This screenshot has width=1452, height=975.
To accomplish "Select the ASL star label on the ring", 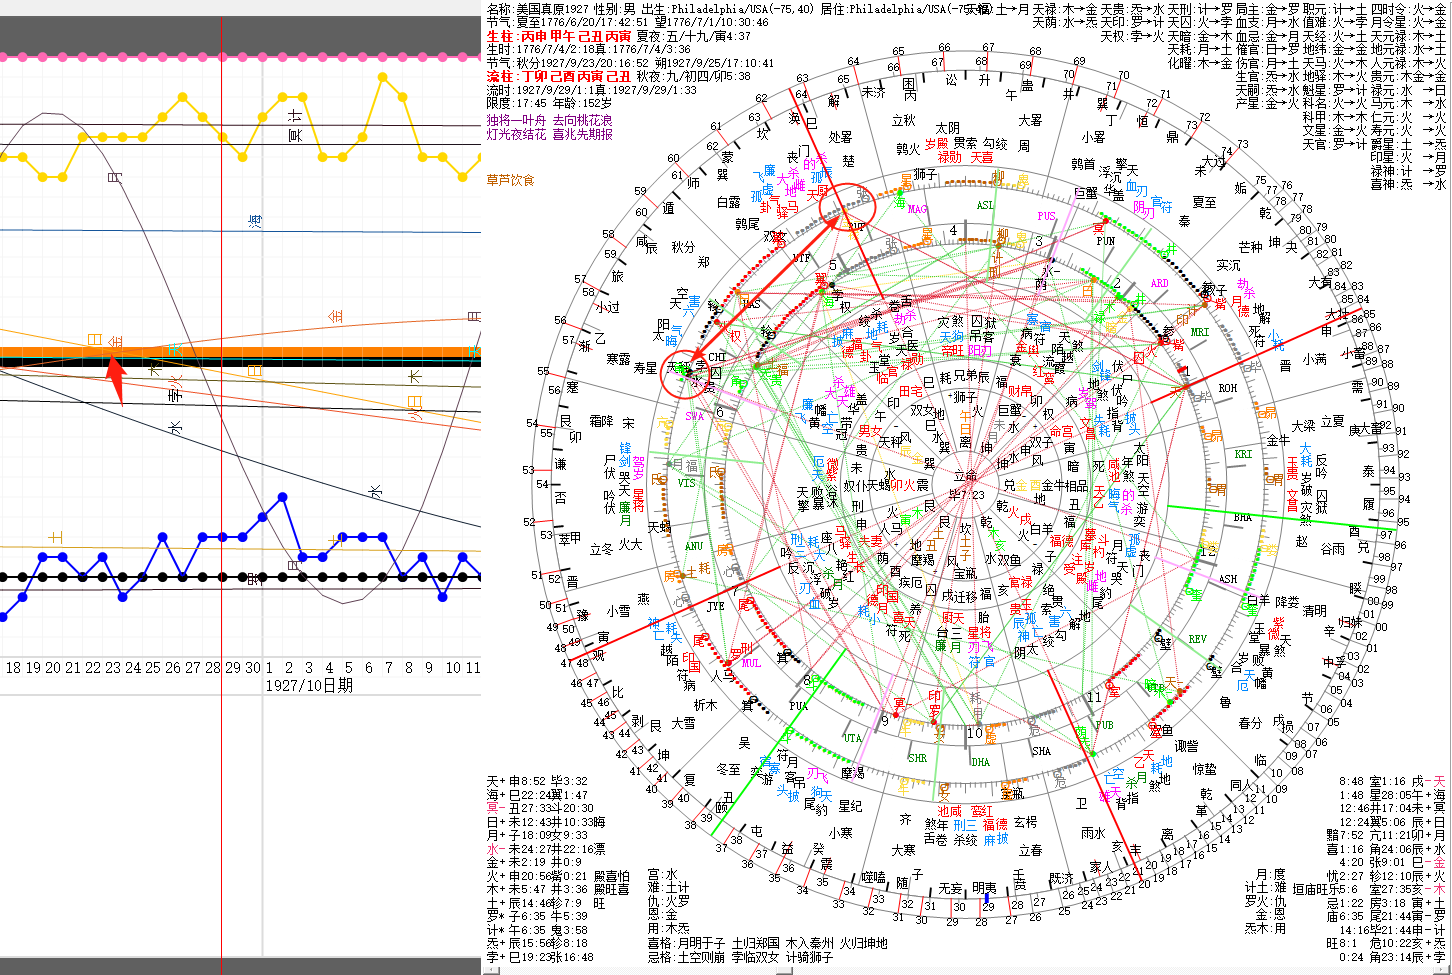I will (x=985, y=206).
